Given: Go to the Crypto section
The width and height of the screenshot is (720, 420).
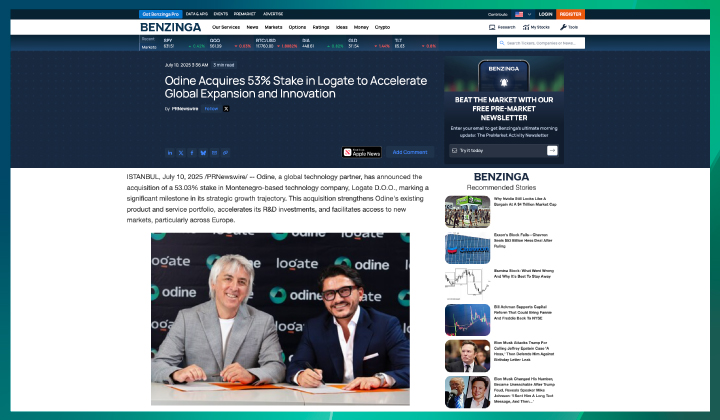Looking at the screenshot, I should click(382, 27).
